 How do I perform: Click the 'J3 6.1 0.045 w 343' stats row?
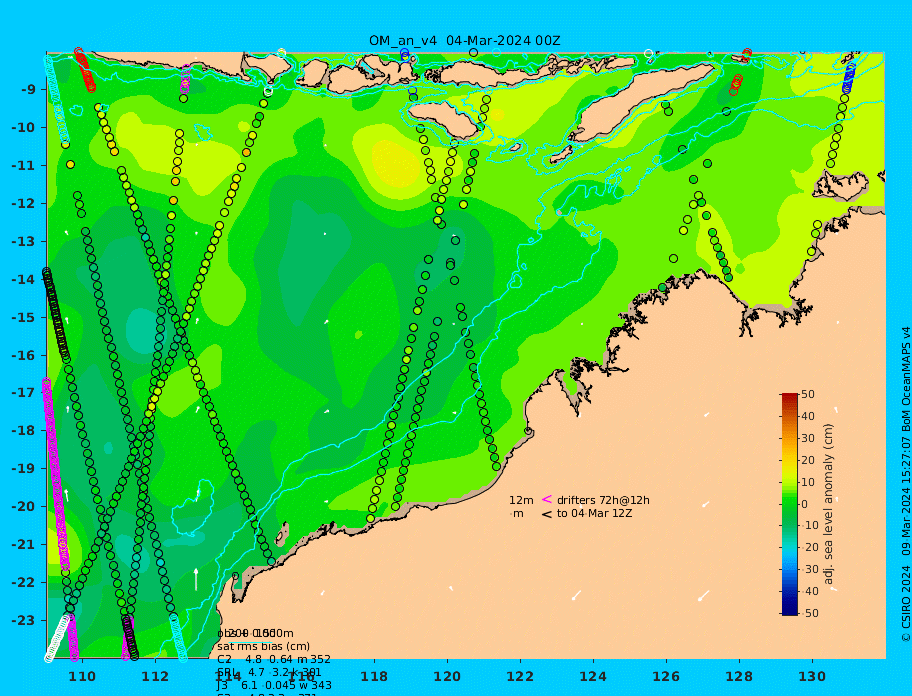point(274,686)
